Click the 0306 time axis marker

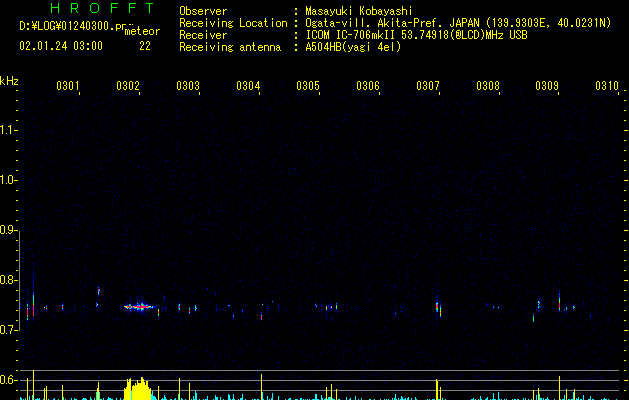point(368,85)
